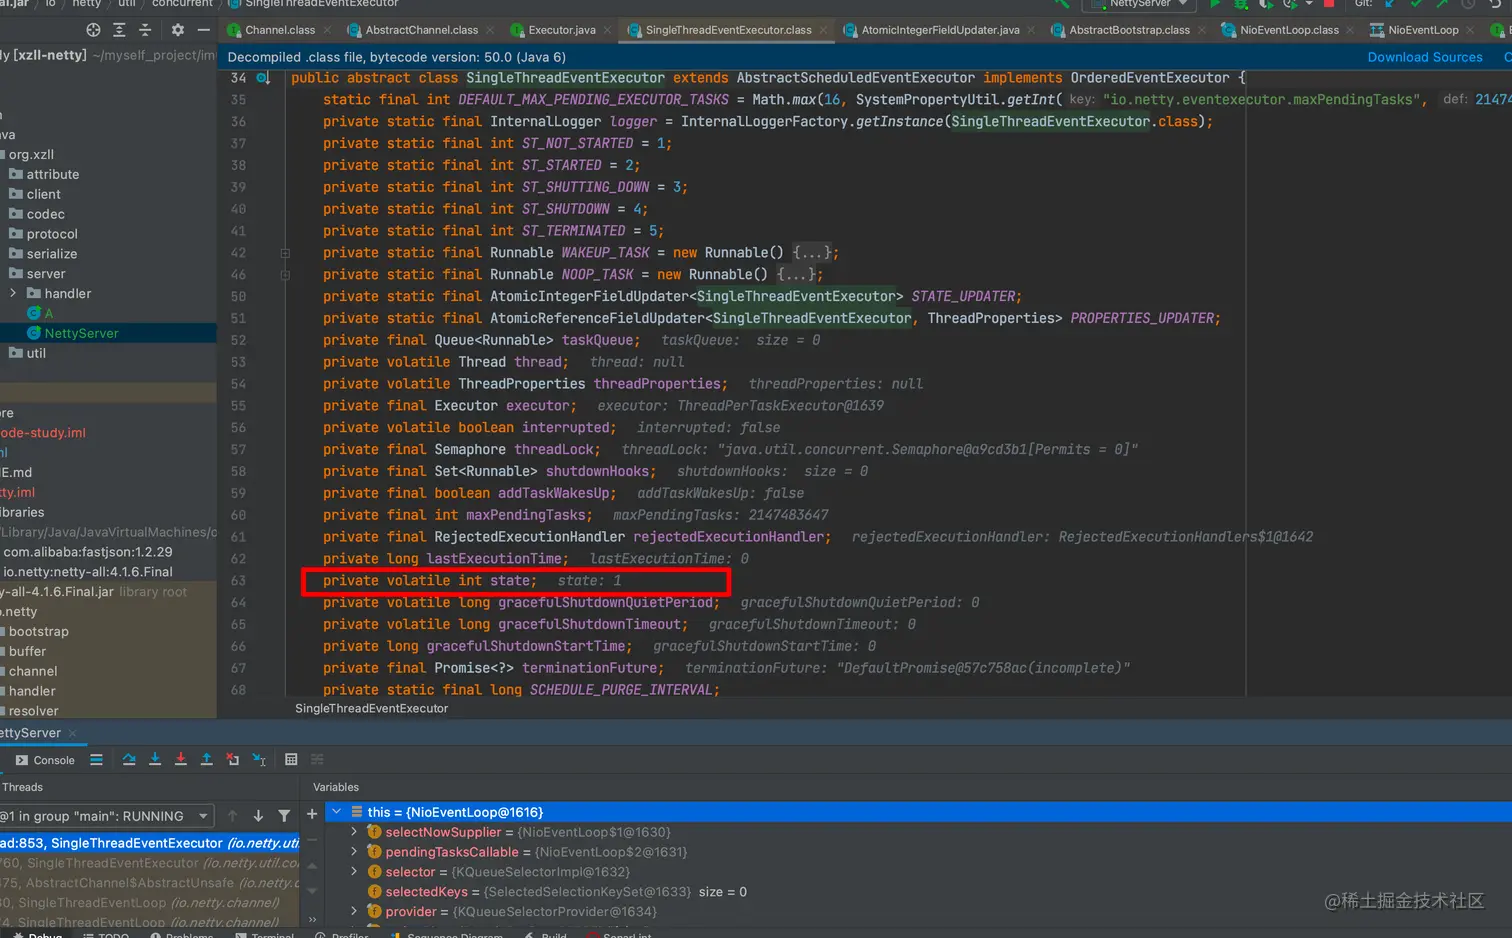Select stack frame ':853, SingleThreadEventExecutor'
The image size is (1512, 938).
(150, 843)
